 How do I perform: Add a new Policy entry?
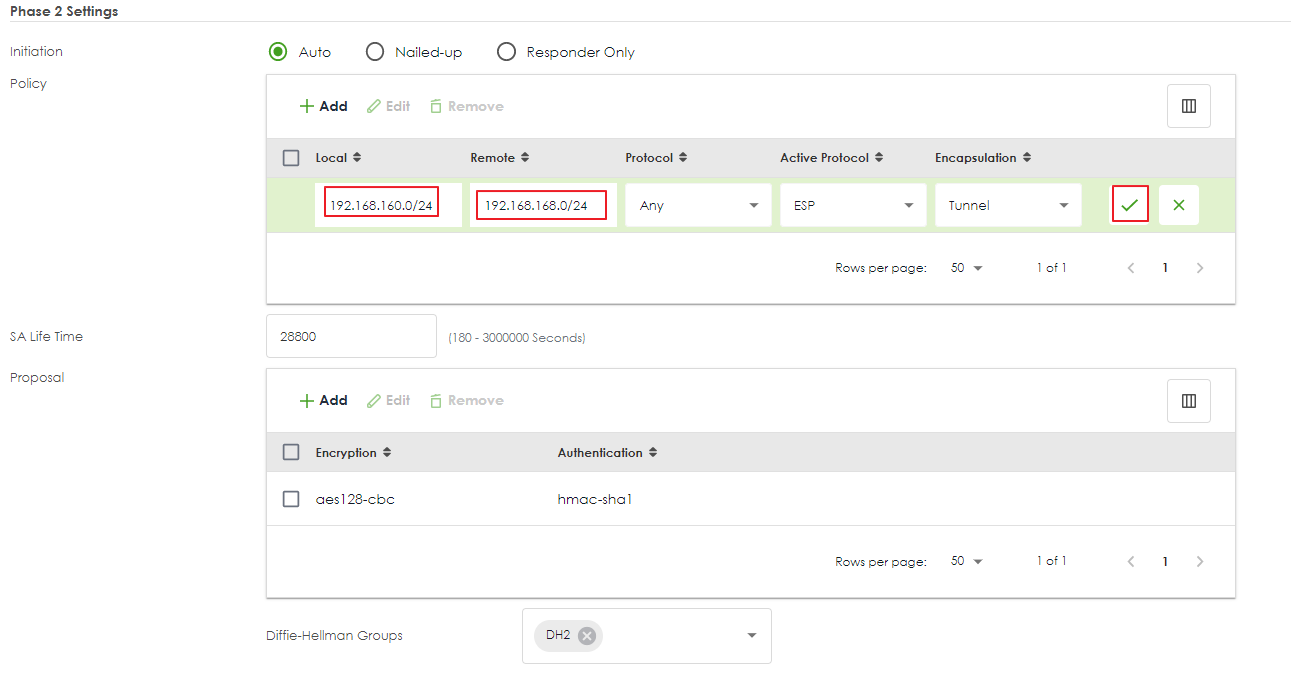click(x=323, y=106)
